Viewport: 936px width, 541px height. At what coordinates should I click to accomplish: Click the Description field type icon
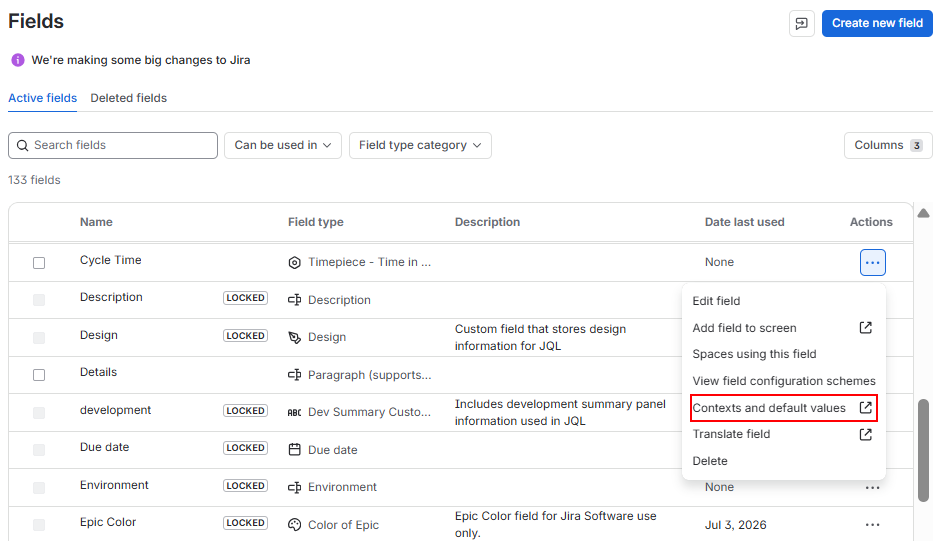coord(294,300)
